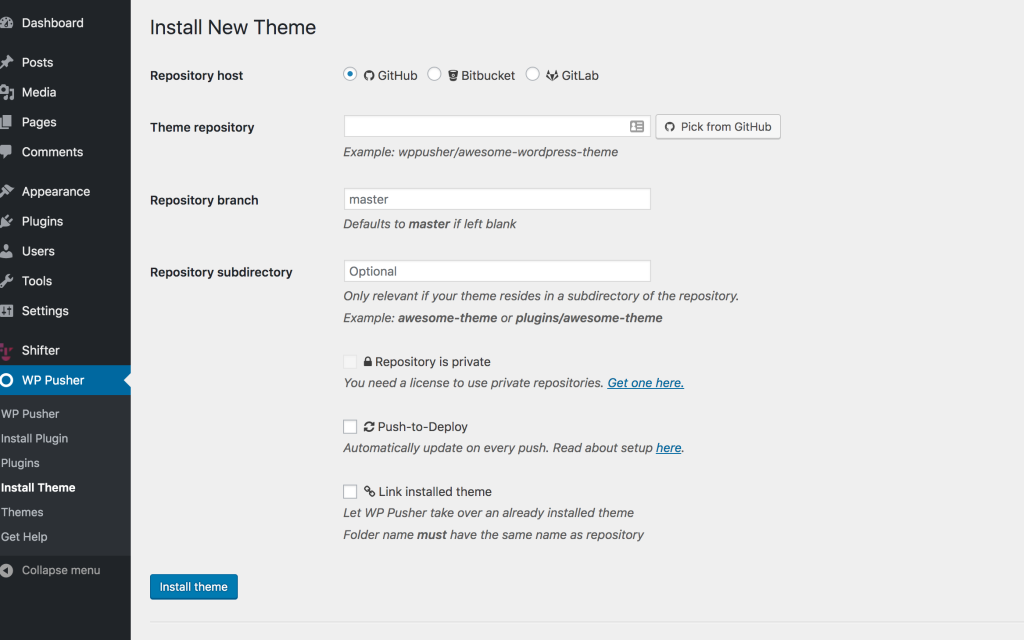
Task: Click the Tools wrench icon
Action: click(7, 281)
